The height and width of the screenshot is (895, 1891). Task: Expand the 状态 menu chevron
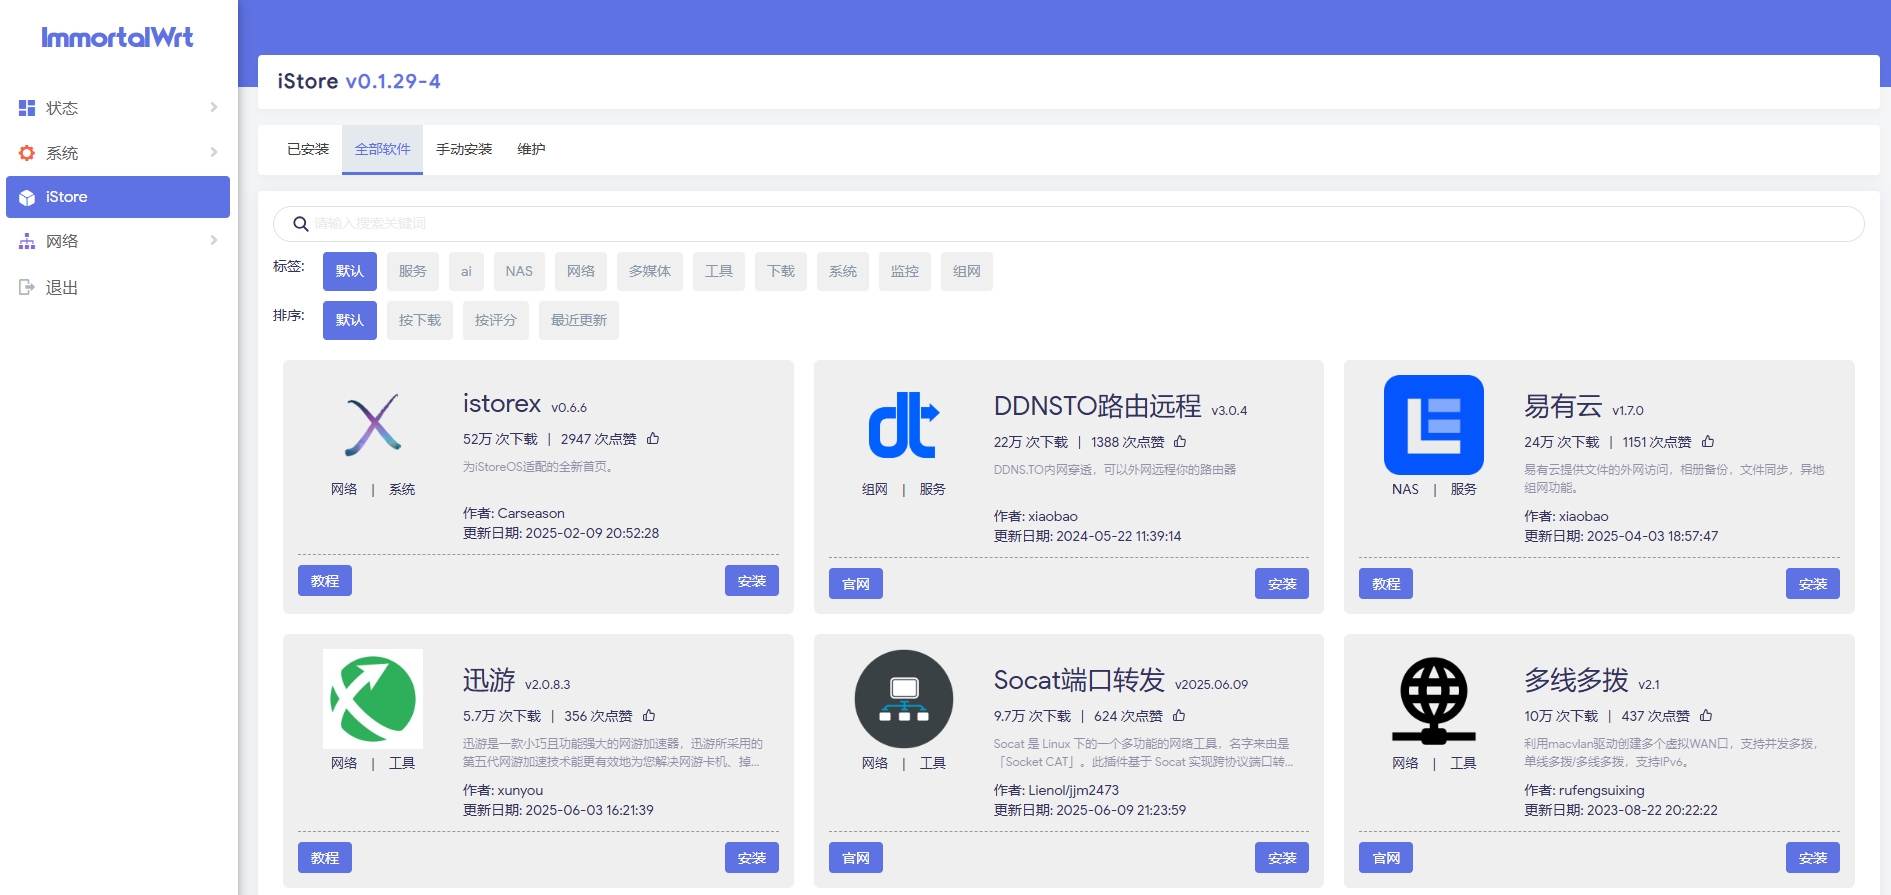pos(214,107)
